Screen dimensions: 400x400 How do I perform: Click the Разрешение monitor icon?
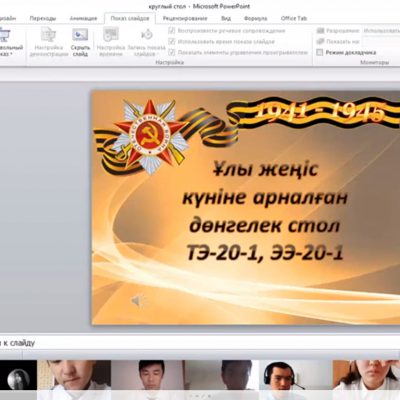click(320, 31)
